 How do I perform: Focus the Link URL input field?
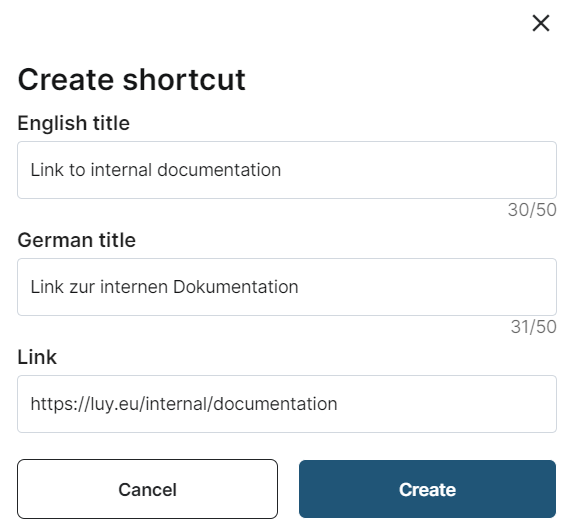(287, 404)
